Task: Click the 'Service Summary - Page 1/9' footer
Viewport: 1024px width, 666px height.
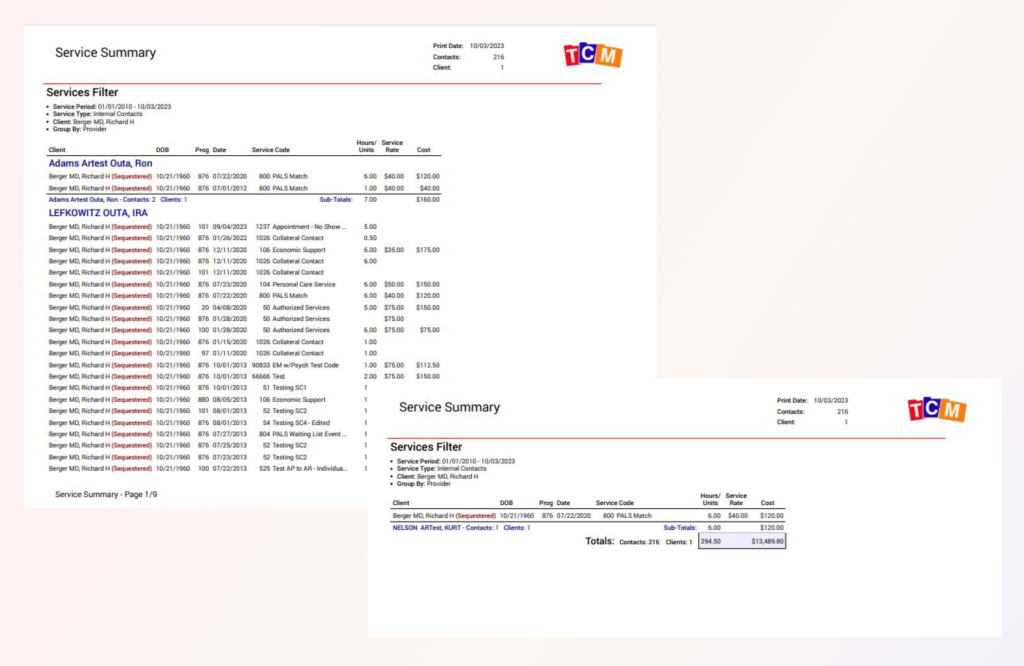Action: pos(107,493)
